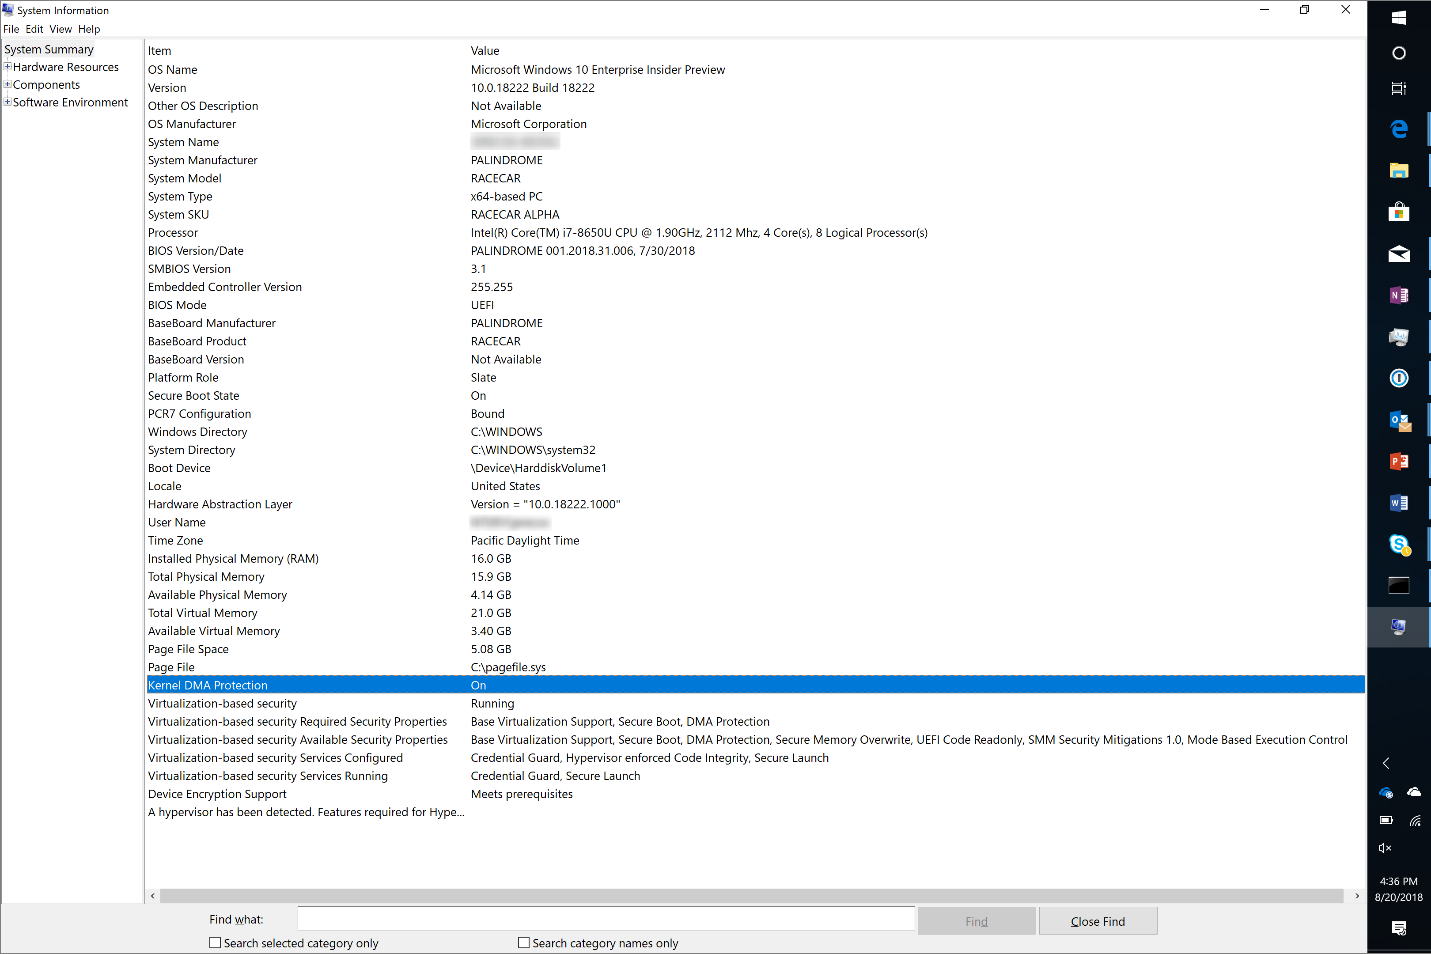Click the Close Find button
Screen dimensions: 1431x954
coord(1097,921)
